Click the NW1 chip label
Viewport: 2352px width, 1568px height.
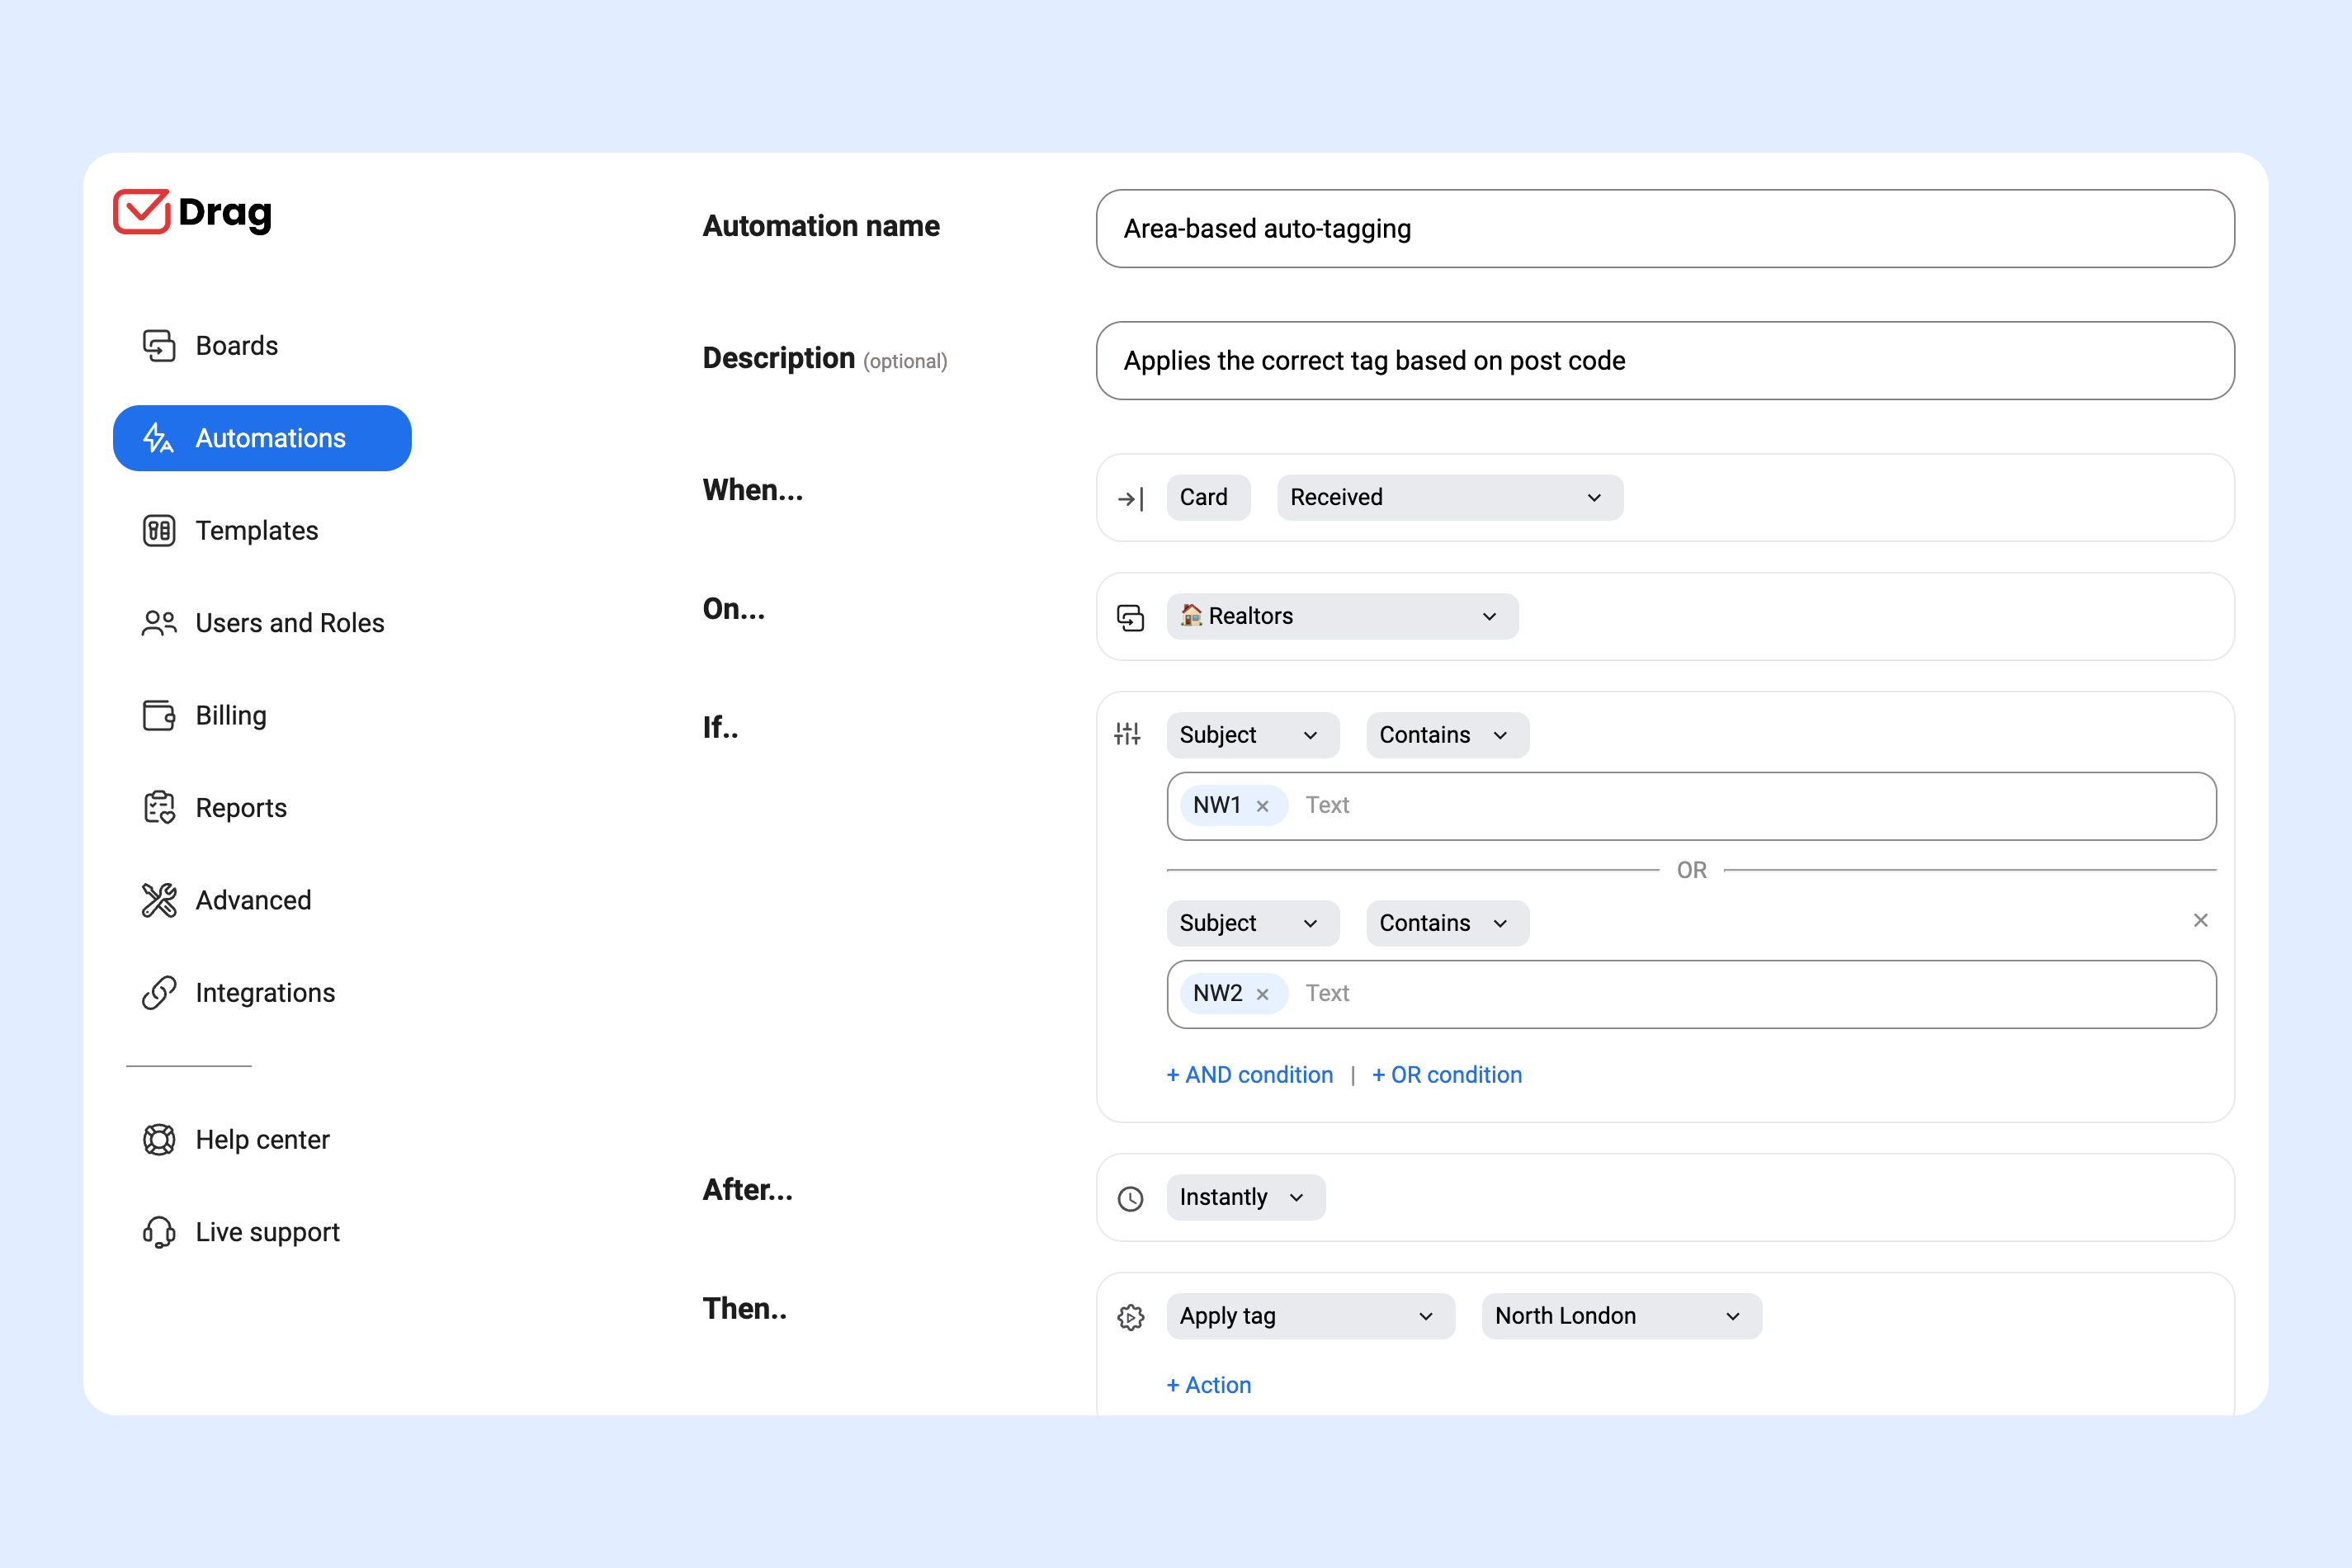[x=1217, y=805]
